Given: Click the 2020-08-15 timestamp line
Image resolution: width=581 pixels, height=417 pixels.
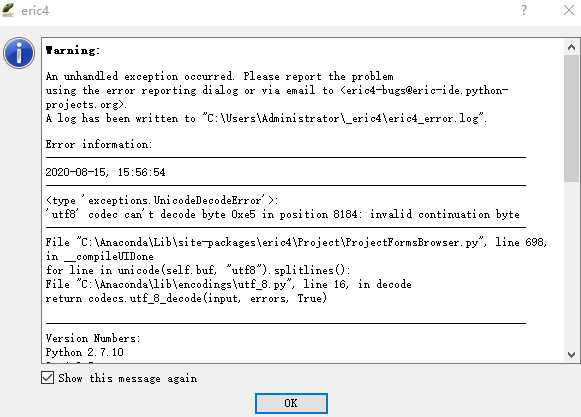Looking at the screenshot, I should [105, 172].
